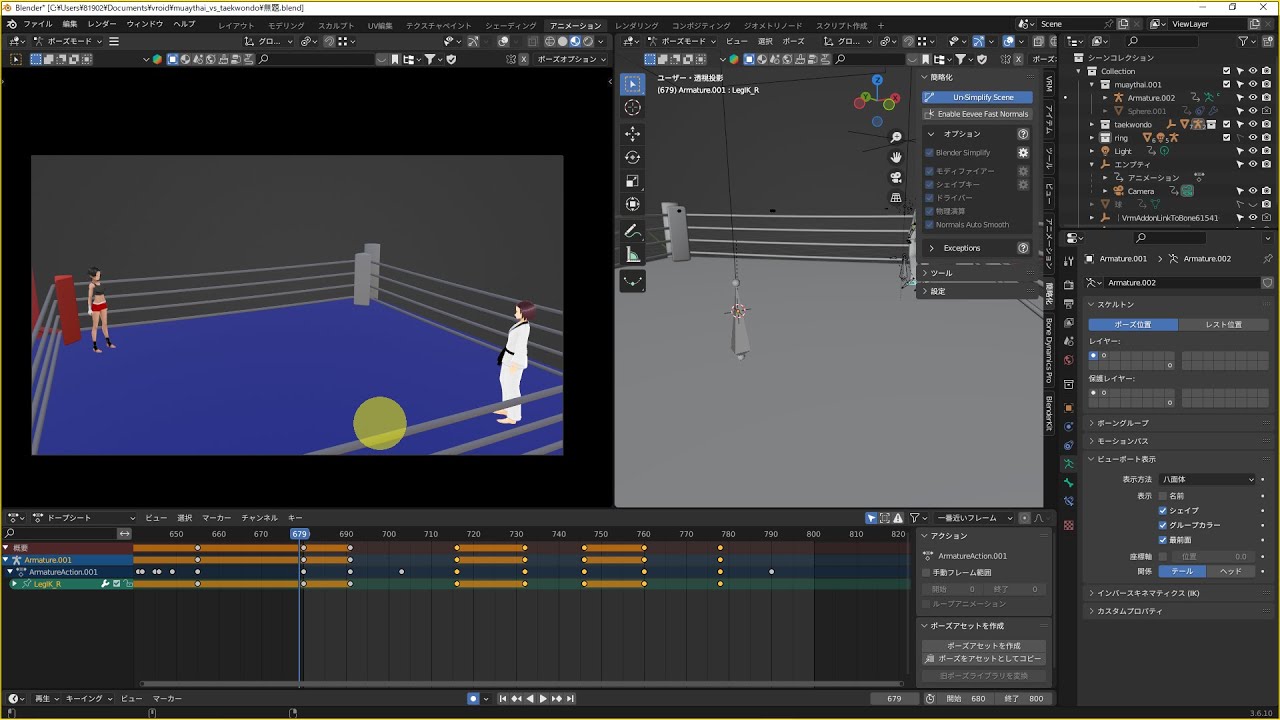Toggle 名前 checkbox in viewport display
1280x720 pixels.
pyautogui.click(x=1162, y=496)
